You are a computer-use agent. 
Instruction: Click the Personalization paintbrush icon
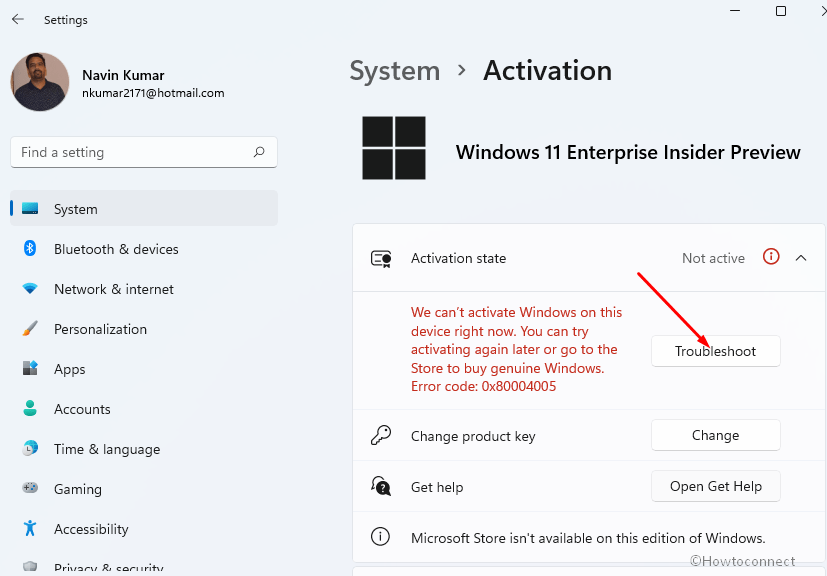[30, 328]
